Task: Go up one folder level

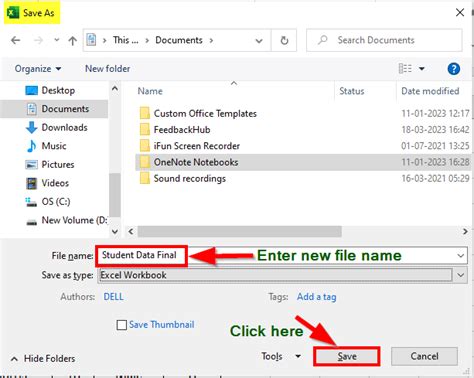Action: 72,41
